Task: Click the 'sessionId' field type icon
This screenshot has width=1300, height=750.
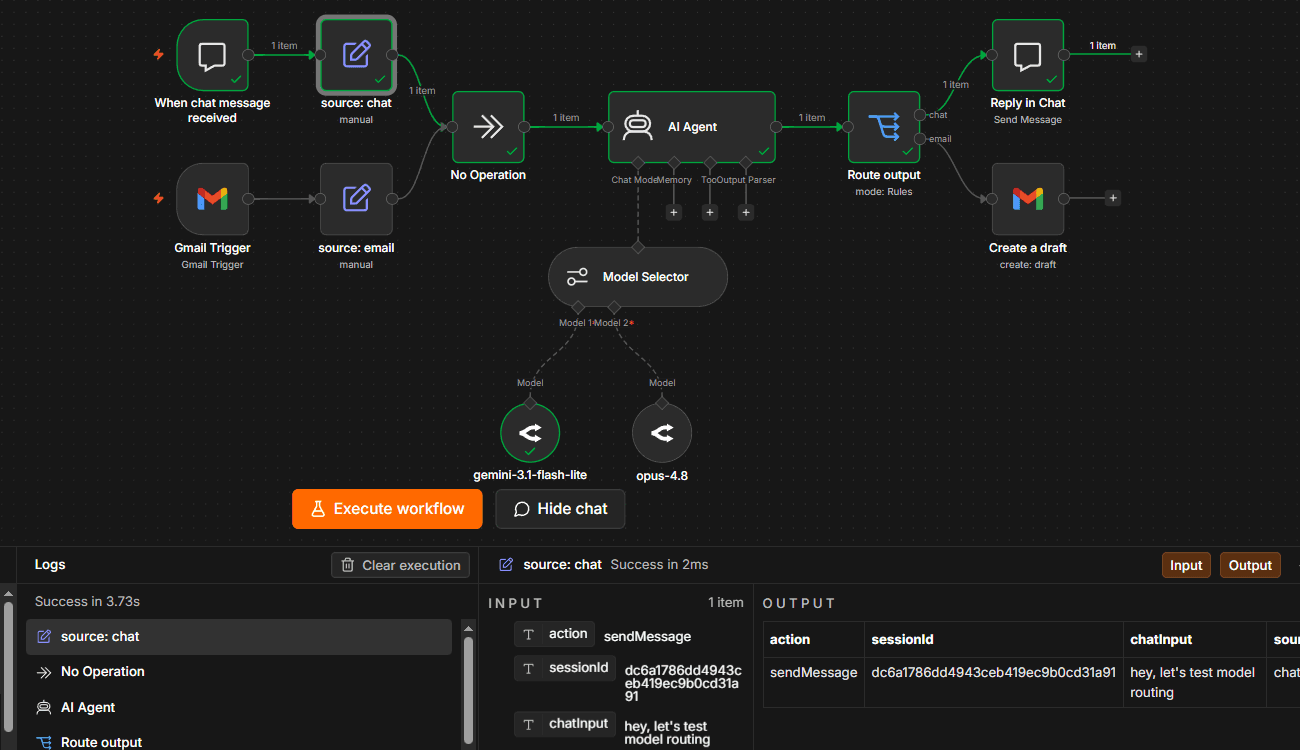Action: coord(528,668)
